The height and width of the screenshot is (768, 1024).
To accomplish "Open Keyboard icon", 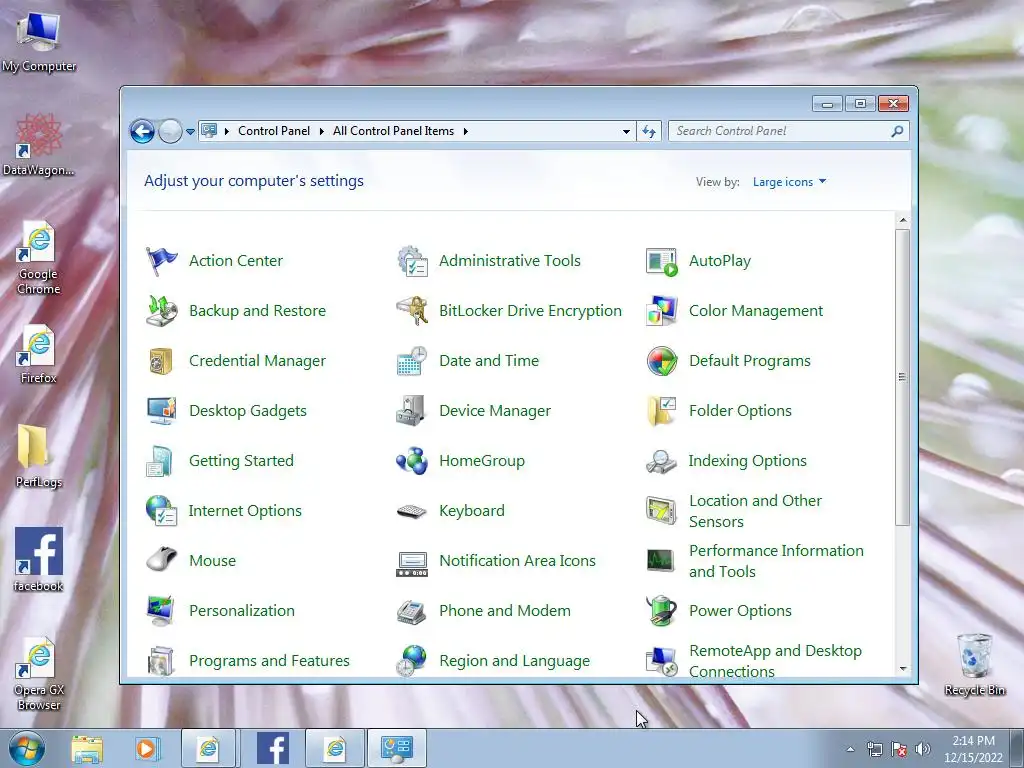I will click(412, 511).
